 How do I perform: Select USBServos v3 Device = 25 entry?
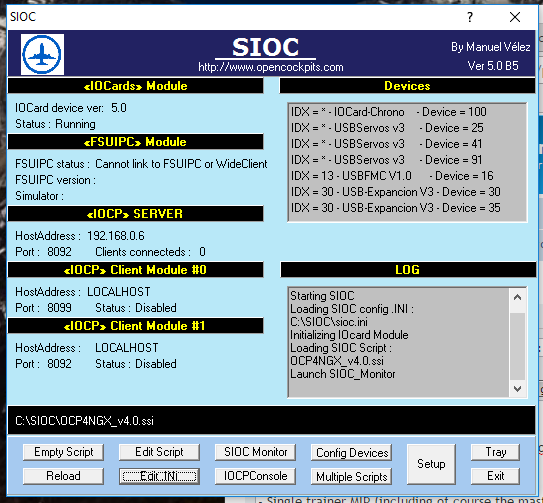387,128
